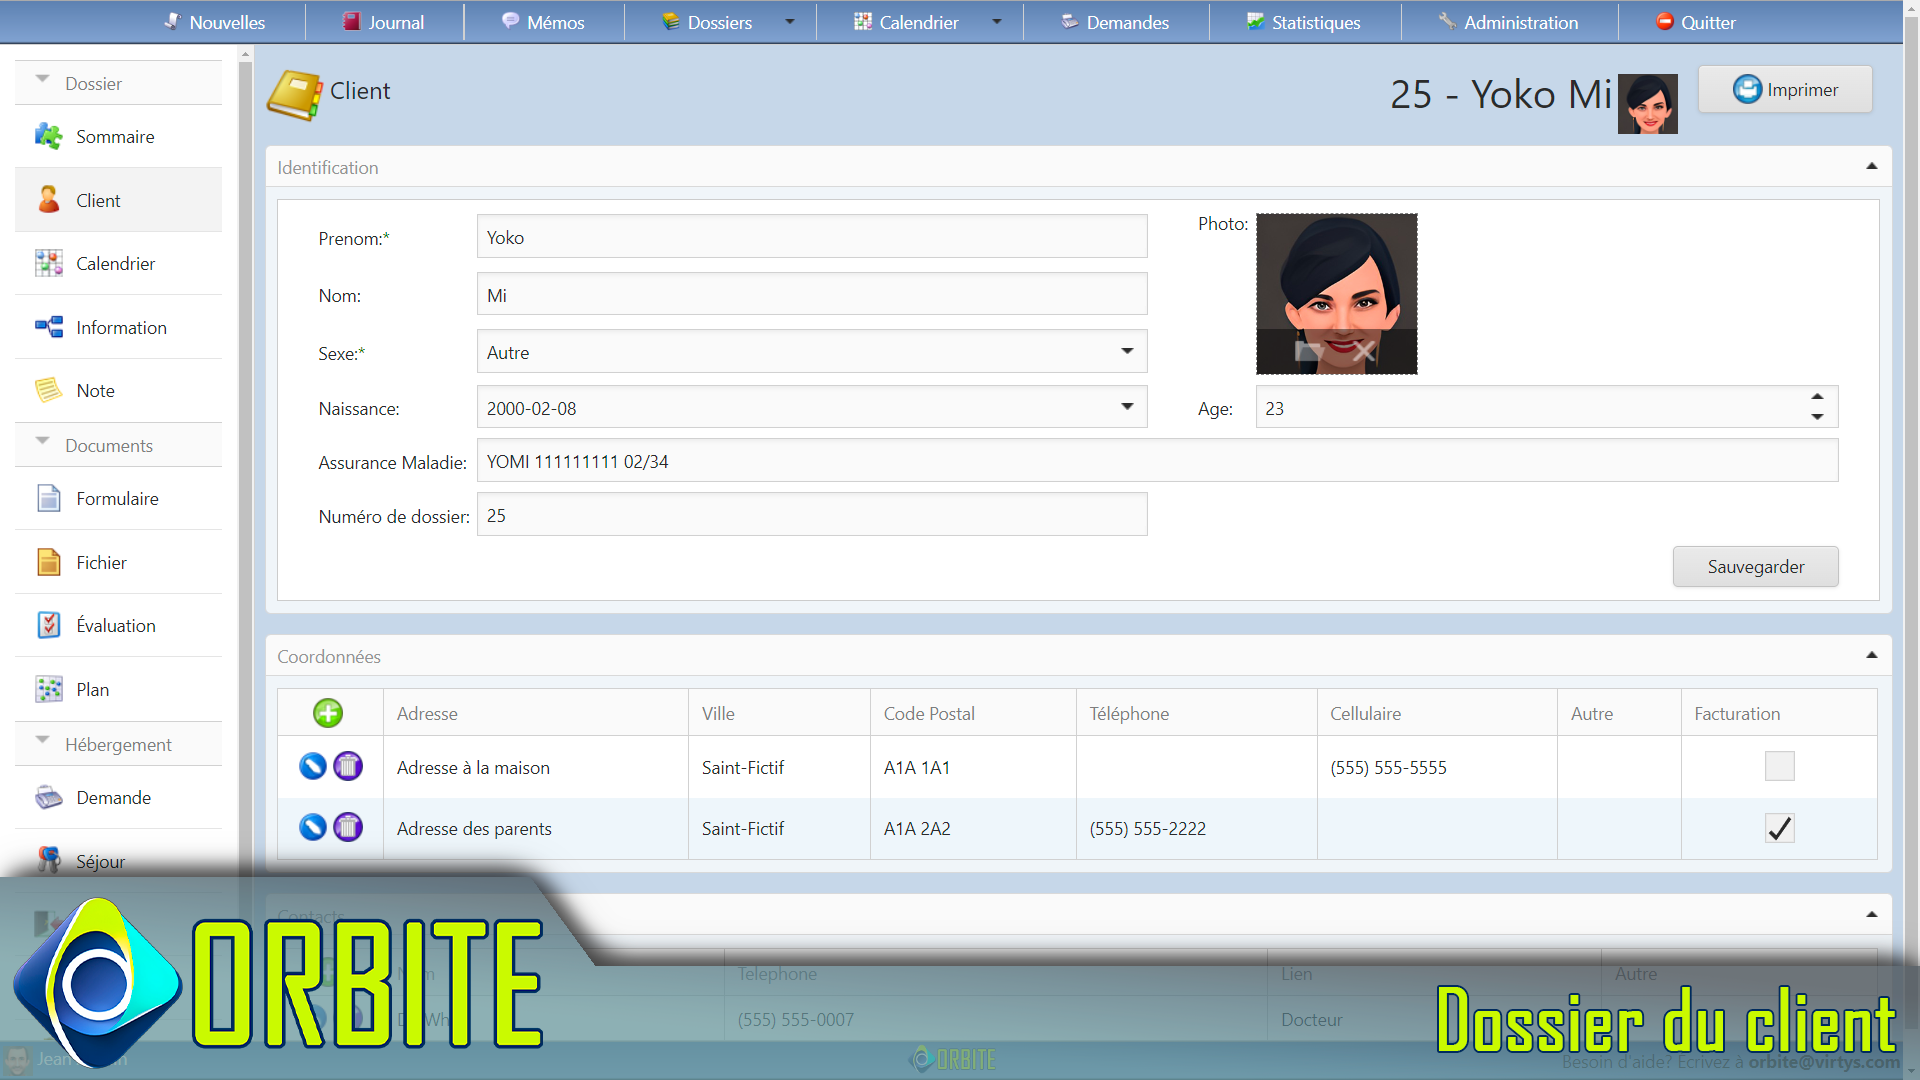Image resolution: width=1920 pixels, height=1080 pixels.
Task: Increase the Age stepper value
Action: (x=1817, y=397)
